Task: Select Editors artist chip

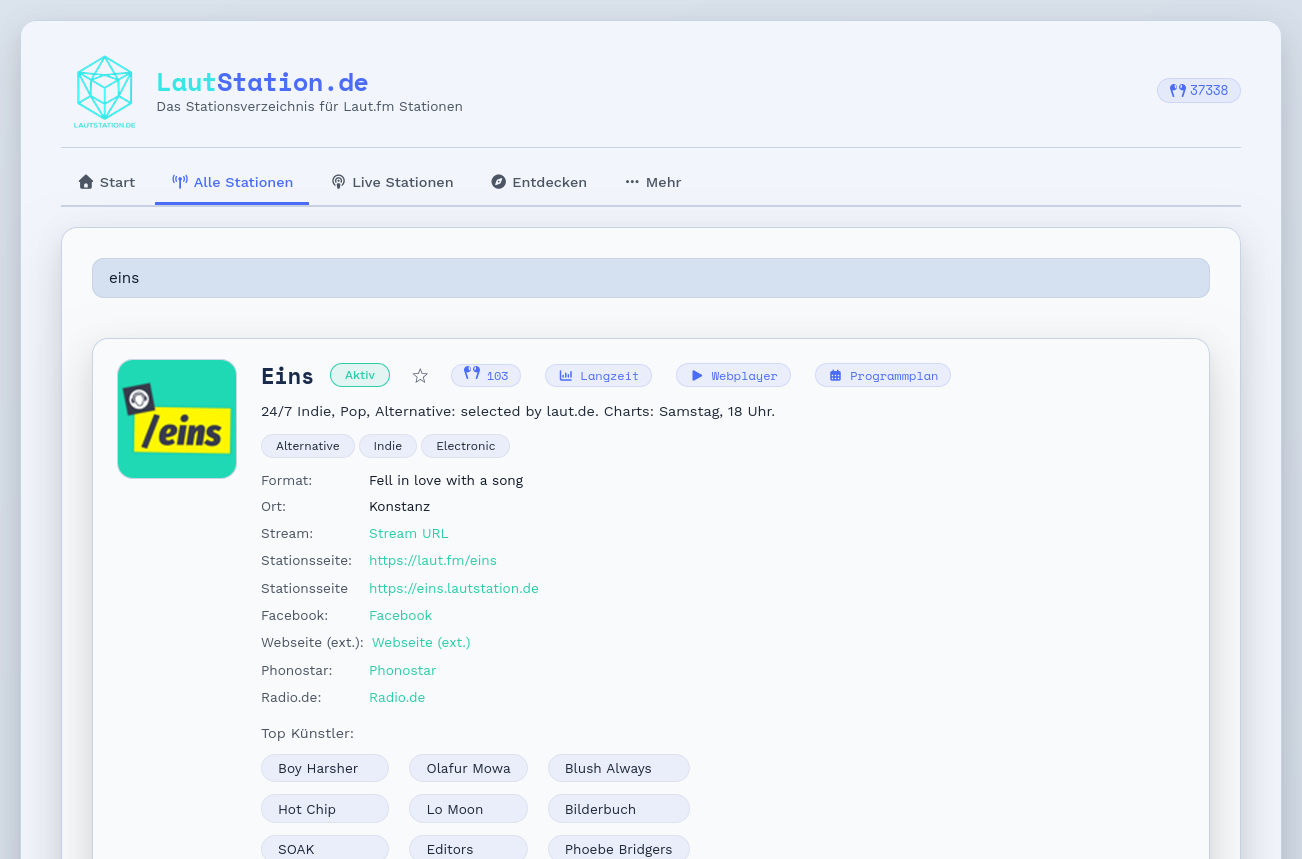Action: (468, 848)
